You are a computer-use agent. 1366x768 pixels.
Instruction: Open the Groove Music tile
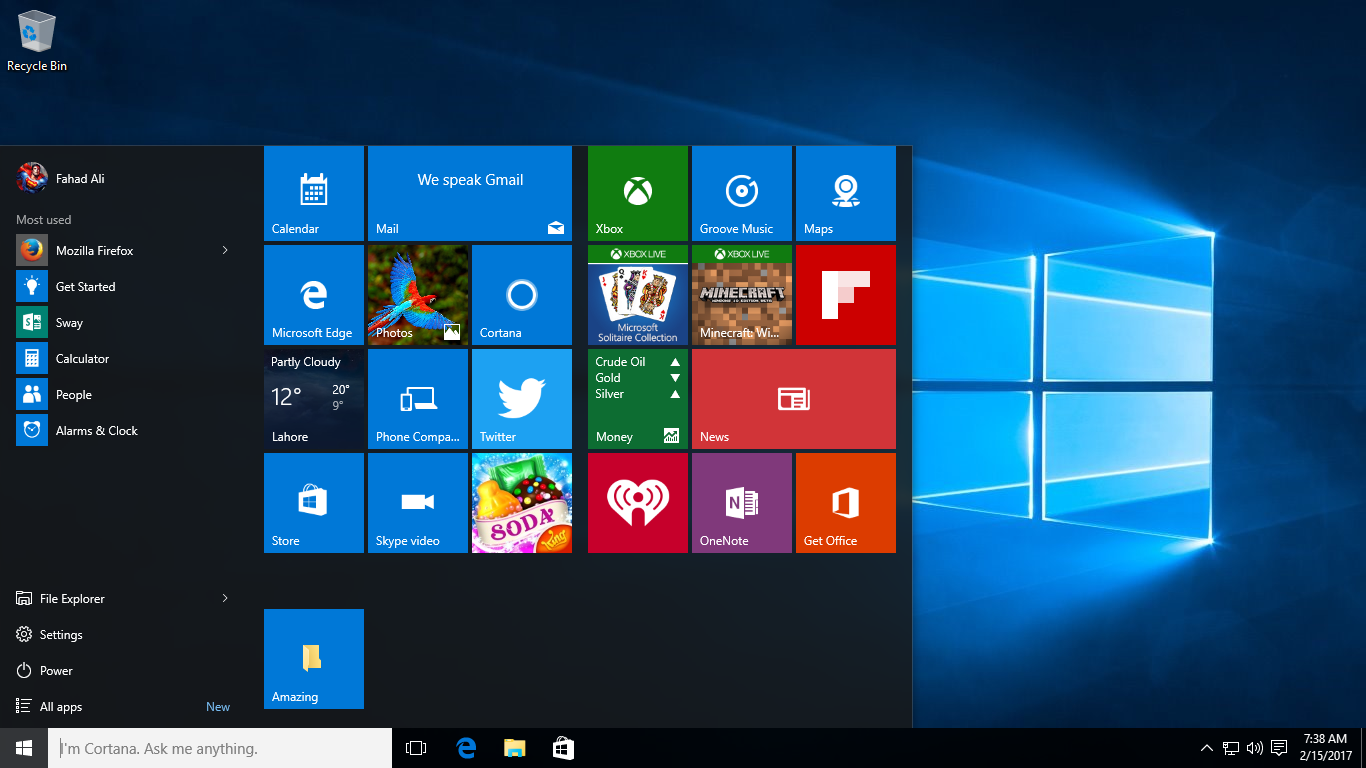tap(742, 193)
